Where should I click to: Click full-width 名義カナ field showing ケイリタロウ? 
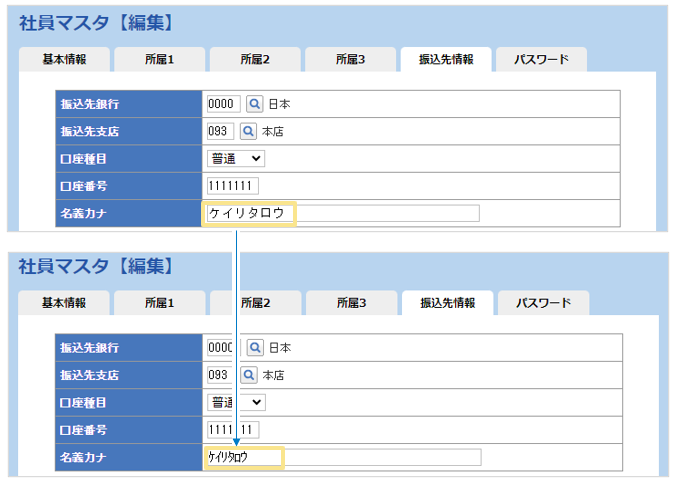coord(342,213)
